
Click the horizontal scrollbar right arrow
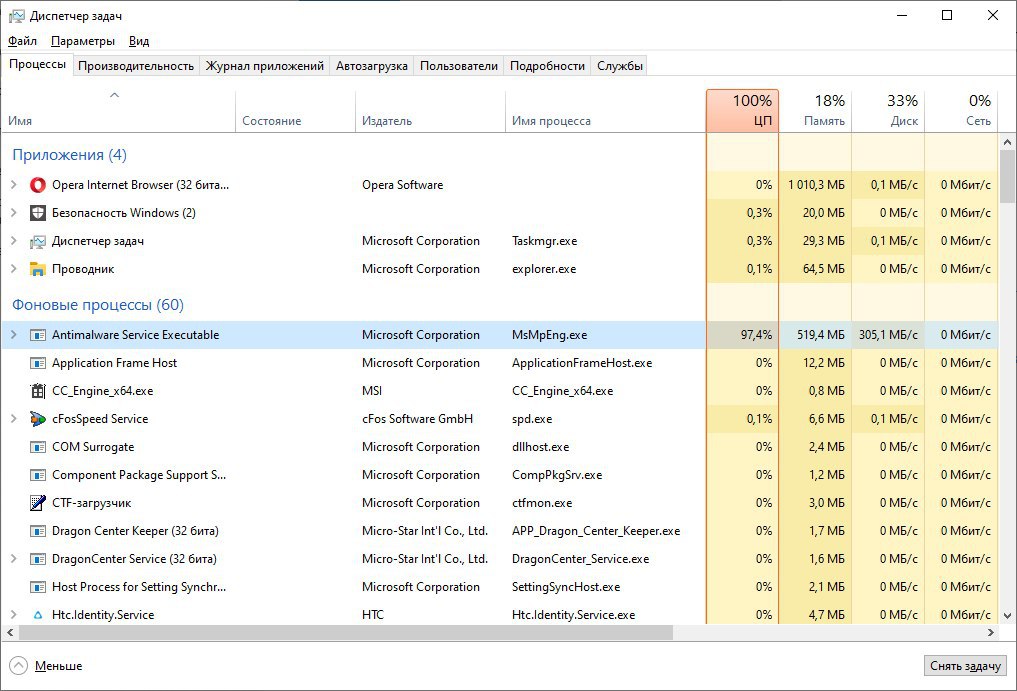(990, 632)
